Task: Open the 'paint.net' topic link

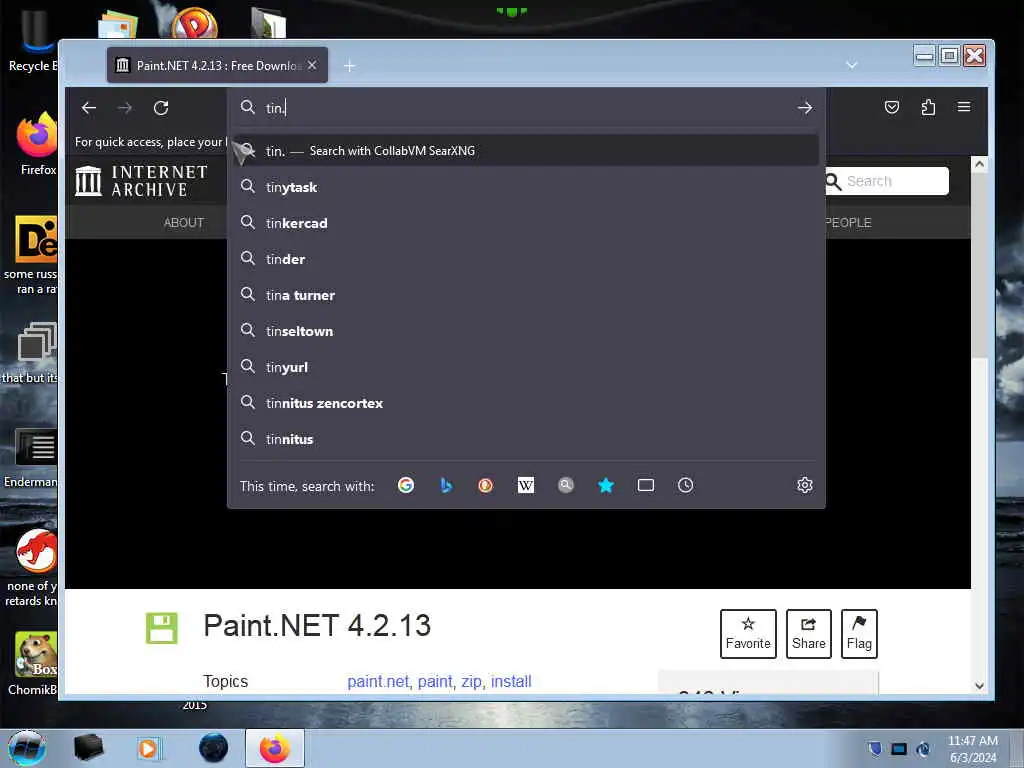Action: click(378, 682)
